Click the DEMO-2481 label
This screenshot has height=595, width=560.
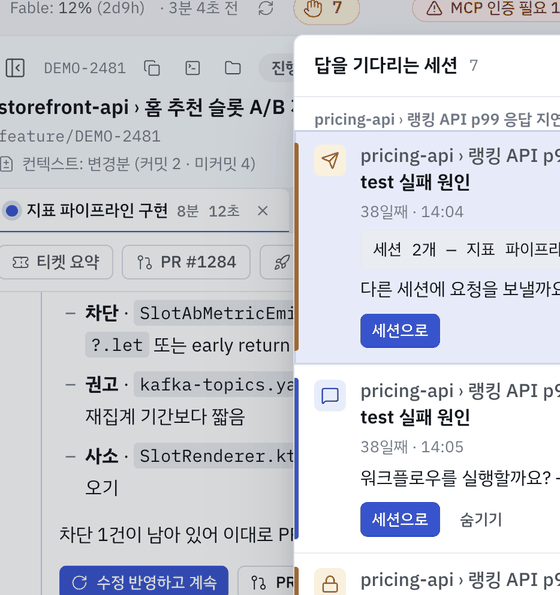coord(85,68)
